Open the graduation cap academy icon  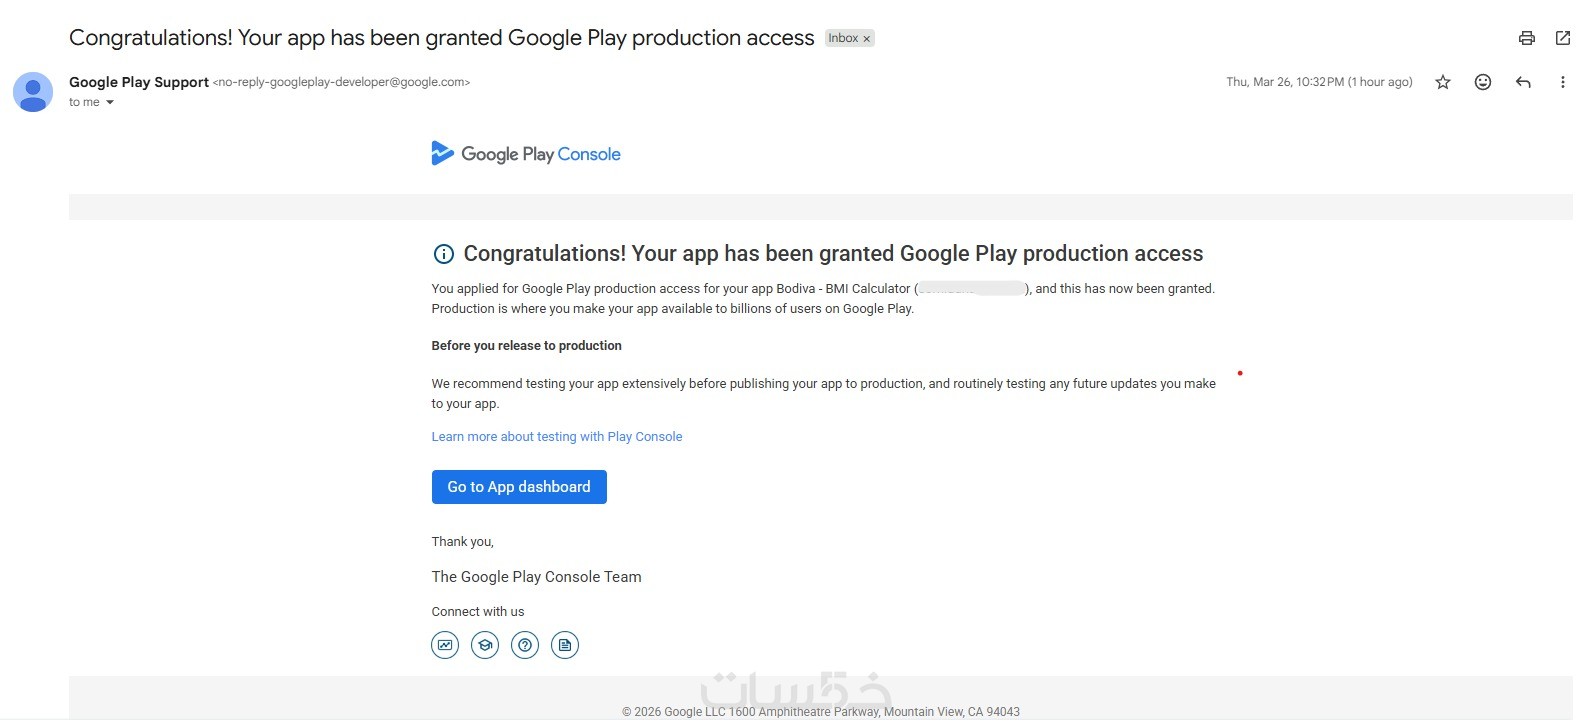pyautogui.click(x=485, y=645)
